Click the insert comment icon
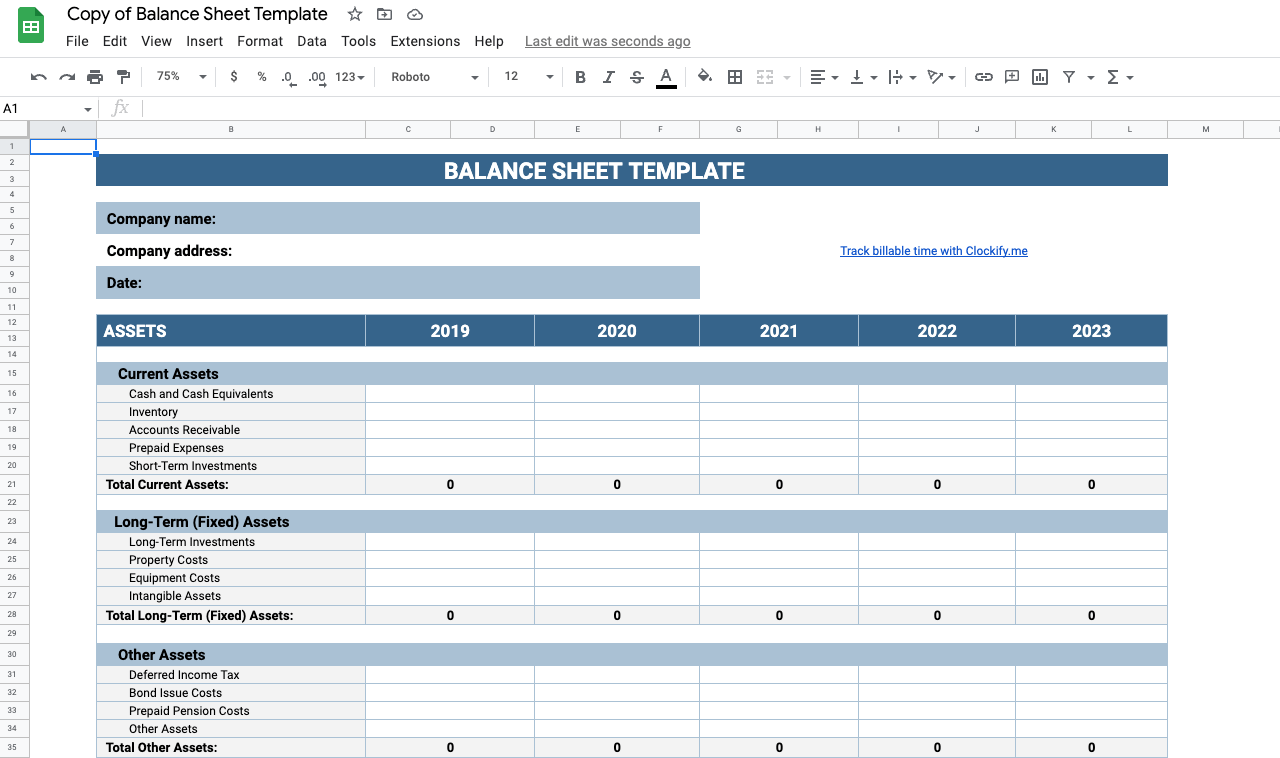The image size is (1280, 758). tap(1012, 77)
